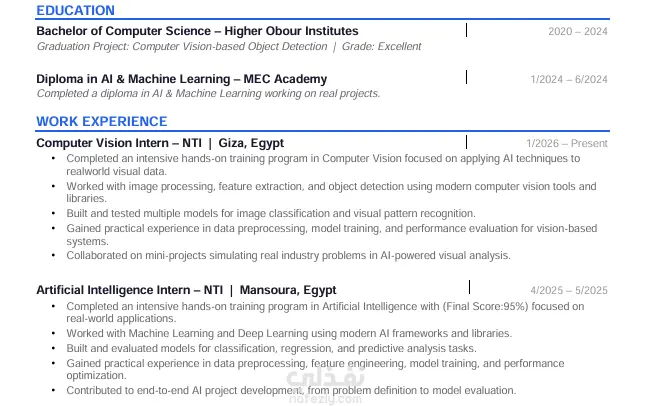This screenshot has height=406, width=651.
Task: Select bullet mentioning Final Score:95%
Action: (x=325, y=312)
